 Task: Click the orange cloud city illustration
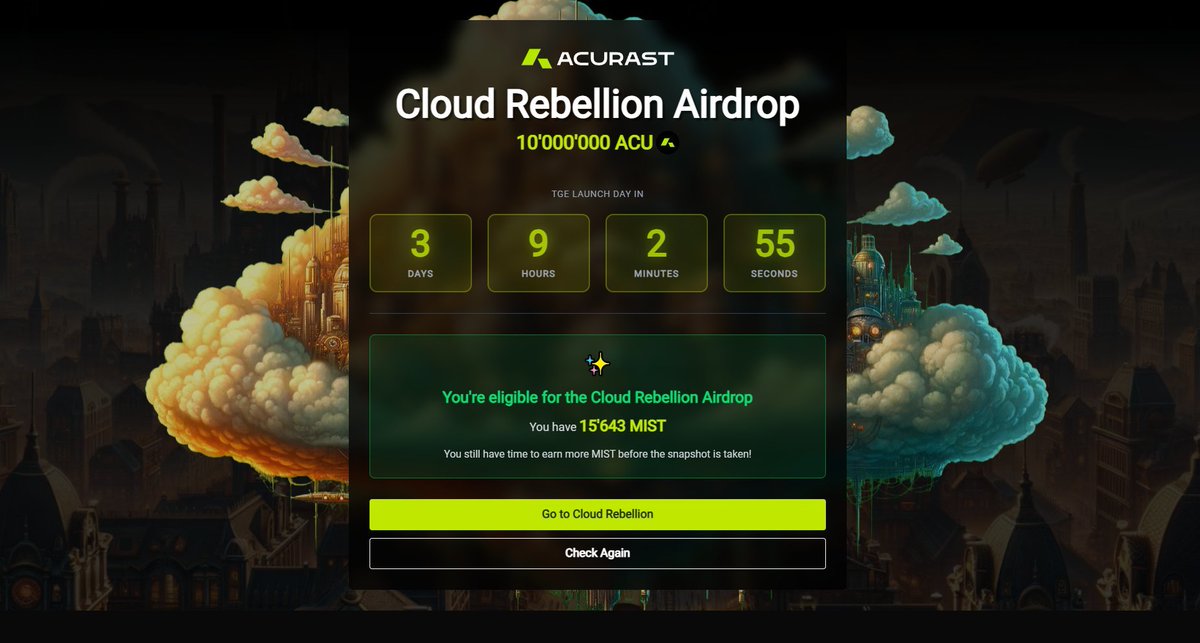click(250, 340)
